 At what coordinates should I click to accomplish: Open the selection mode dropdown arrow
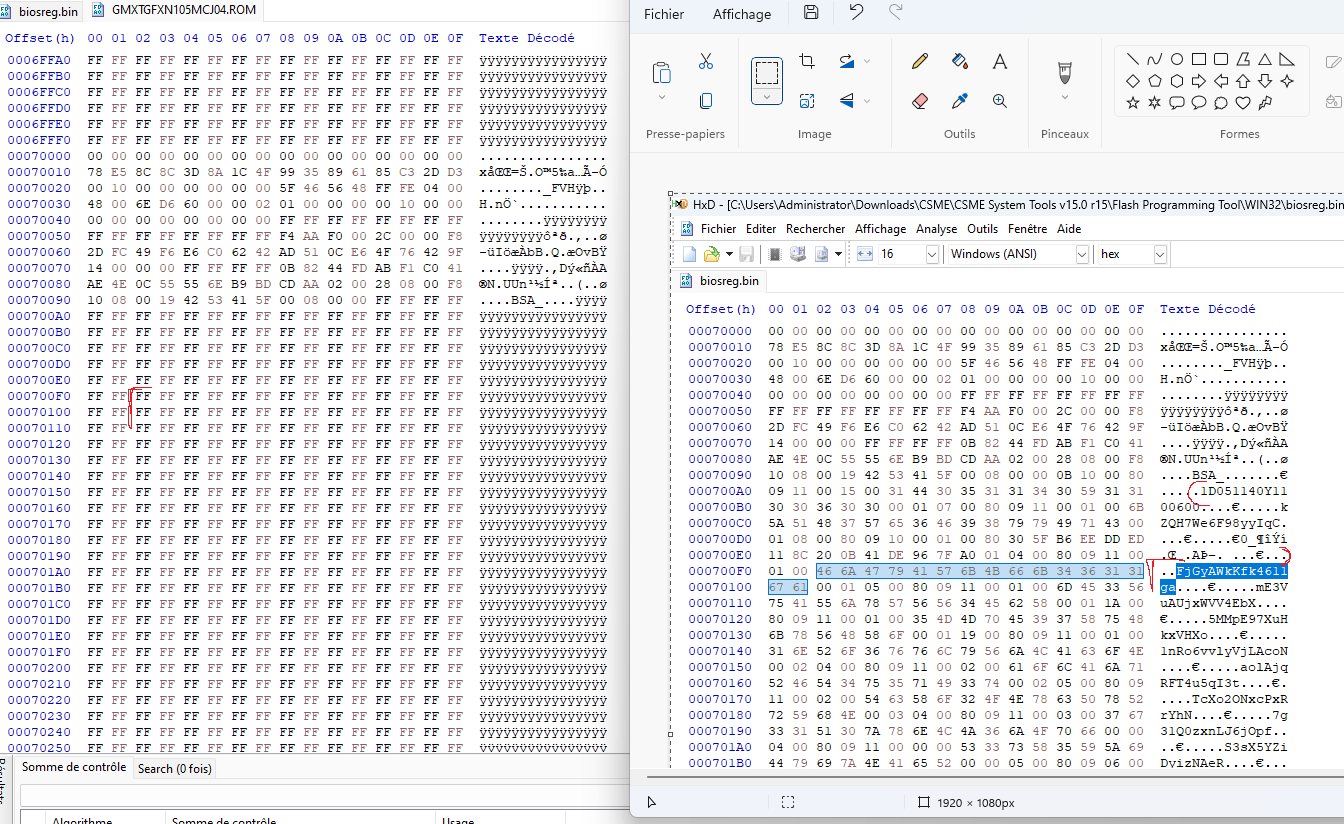(x=767, y=97)
